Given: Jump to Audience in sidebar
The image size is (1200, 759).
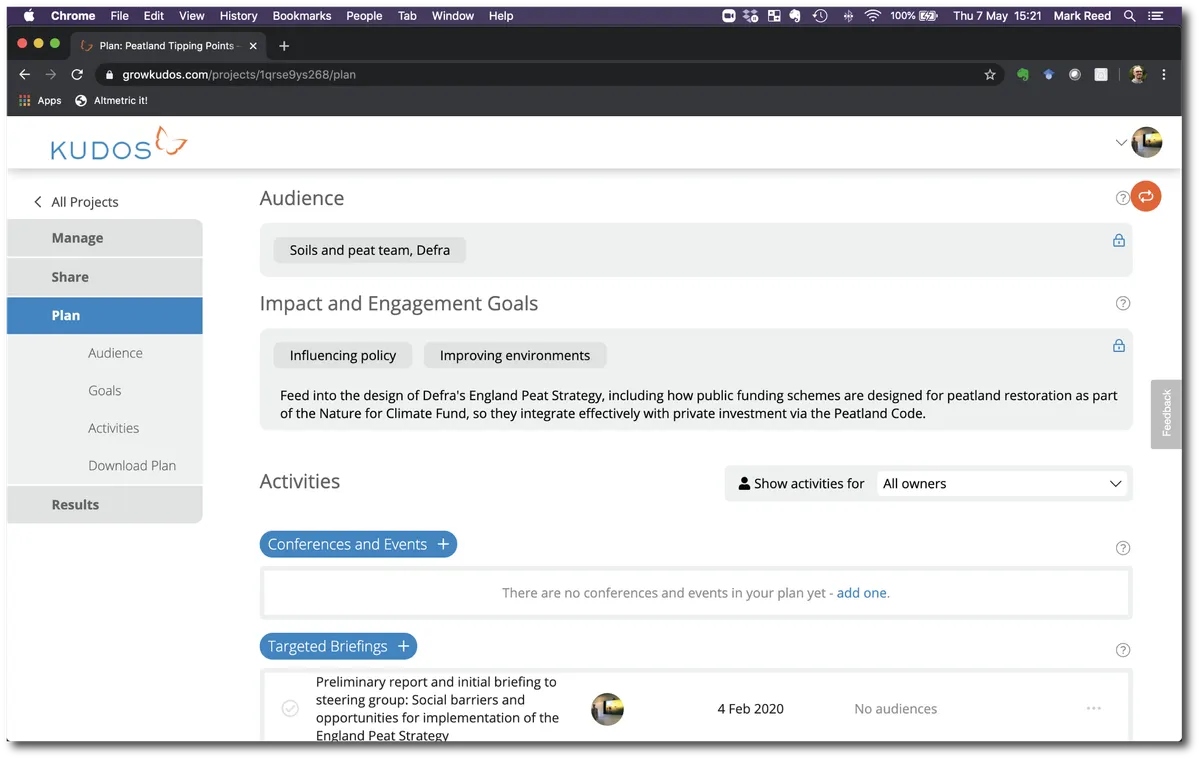Looking at the screenshot, I should tap(115, 353).
